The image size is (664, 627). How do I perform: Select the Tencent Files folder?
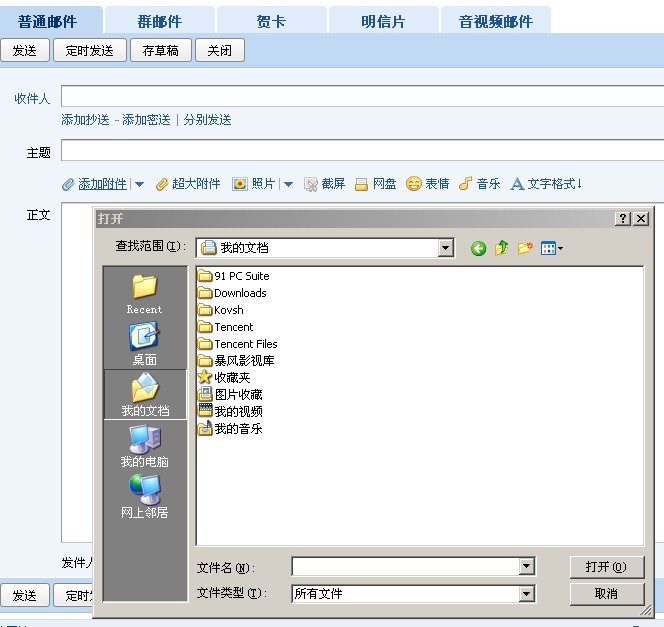tap(238, 344)
